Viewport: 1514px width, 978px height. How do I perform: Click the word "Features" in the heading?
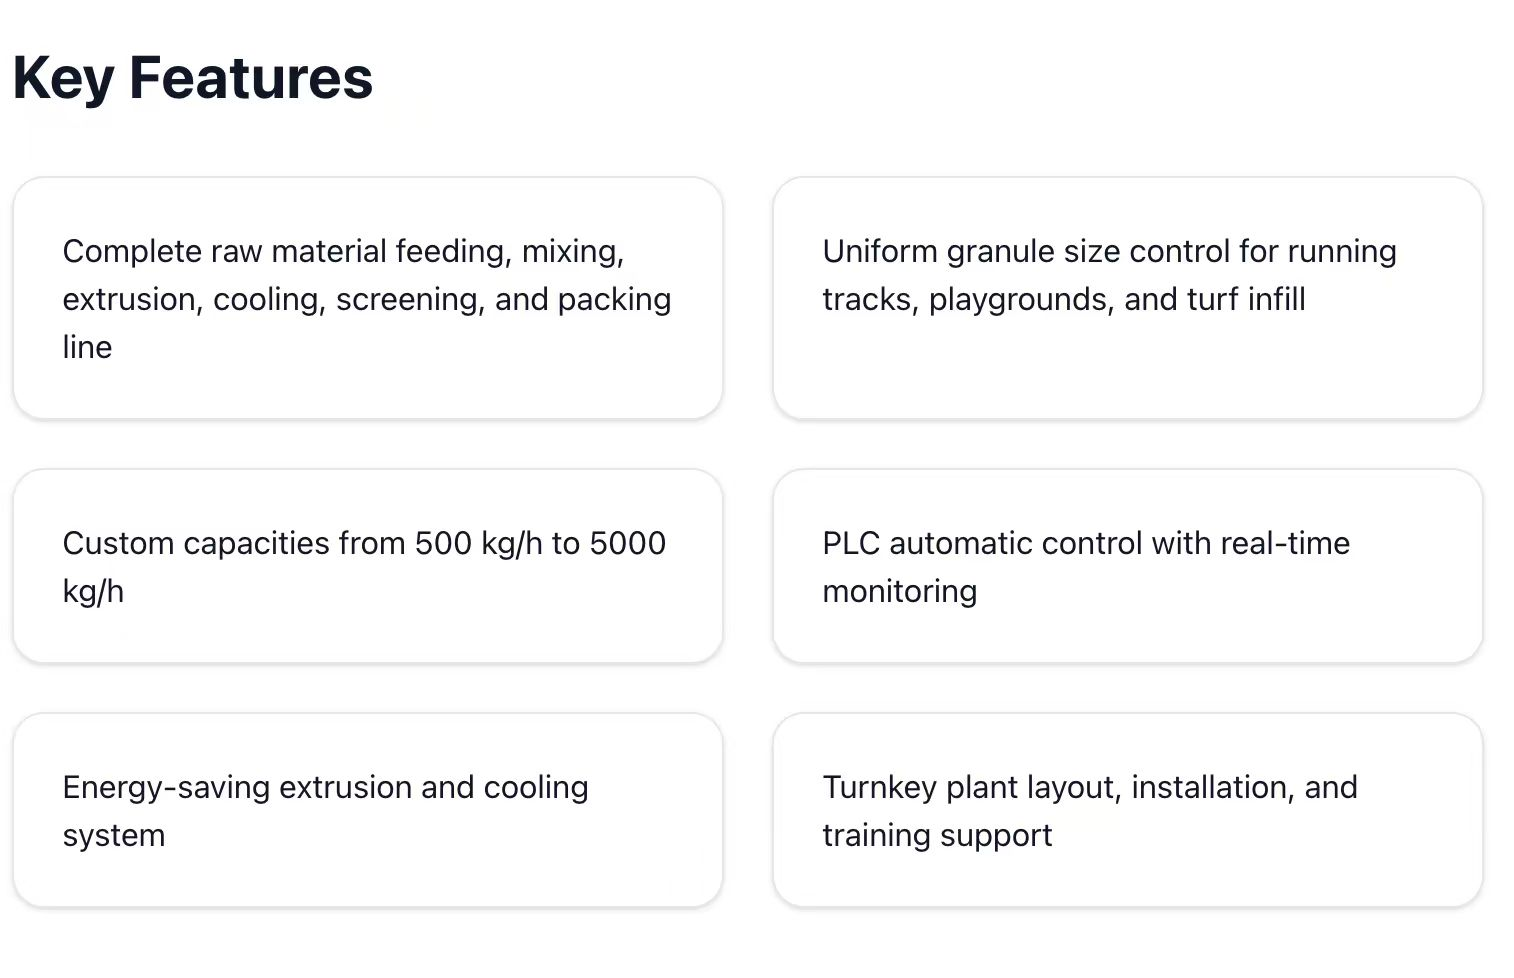tap(251, 78)
